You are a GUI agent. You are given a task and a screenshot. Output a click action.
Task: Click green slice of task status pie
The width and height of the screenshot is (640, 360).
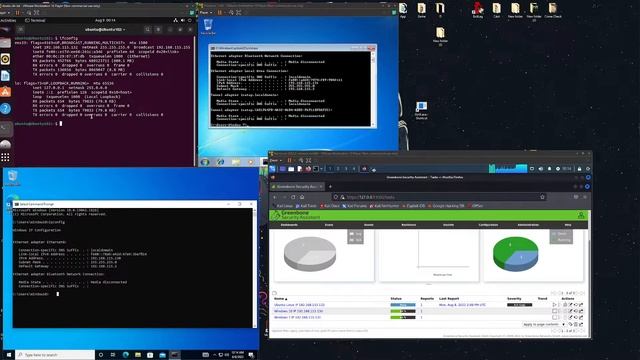[507, 248]
